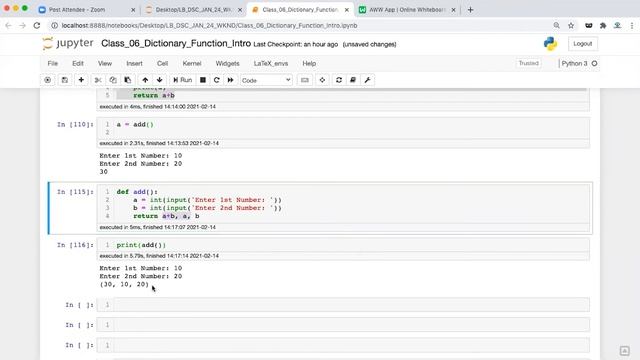Open the Kernel menu
The height and width of the screenshot is (360, 640).
[x=192, y=64]
